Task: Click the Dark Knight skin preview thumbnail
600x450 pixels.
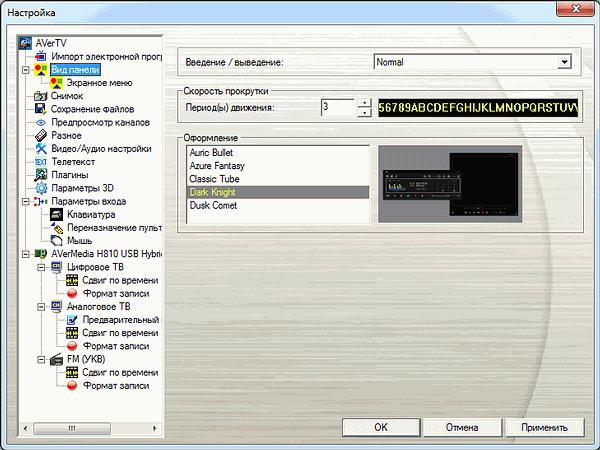Action: (450, 184)
